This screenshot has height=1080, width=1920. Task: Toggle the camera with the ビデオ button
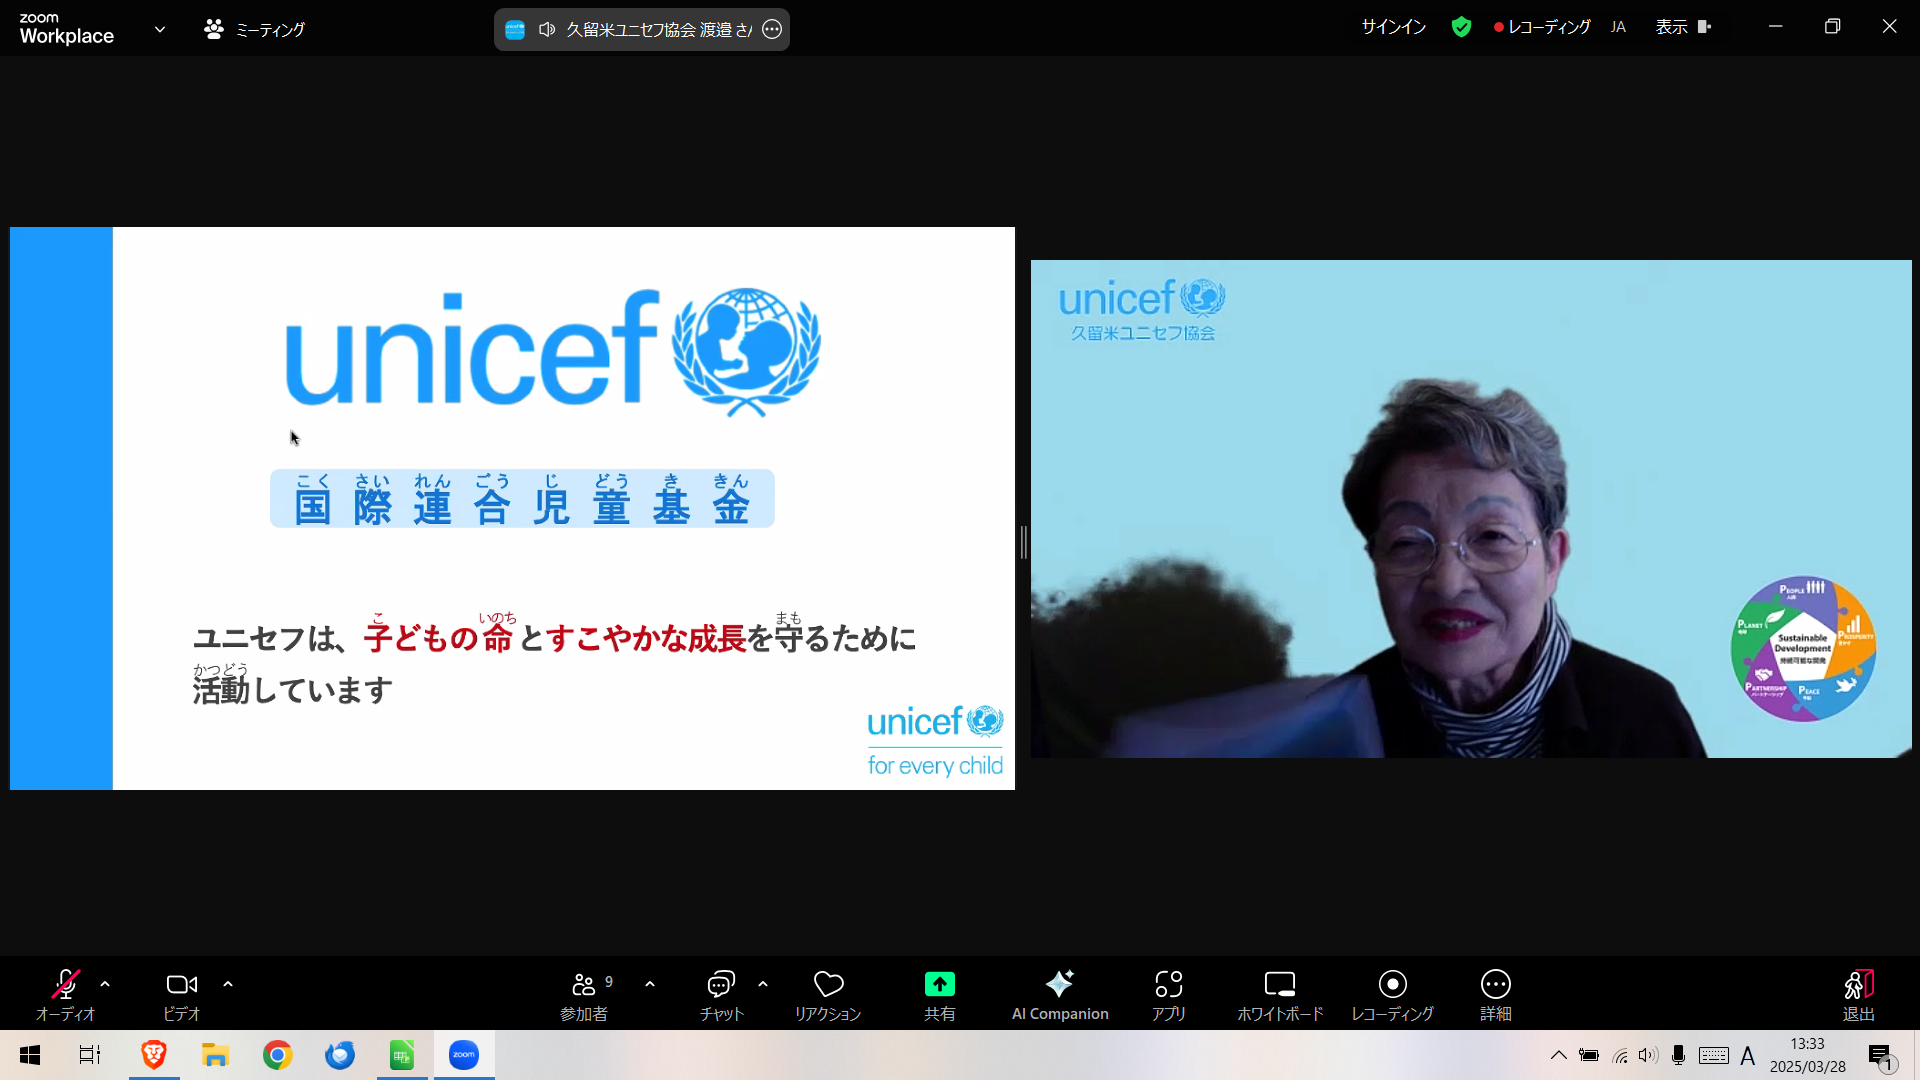182,995
